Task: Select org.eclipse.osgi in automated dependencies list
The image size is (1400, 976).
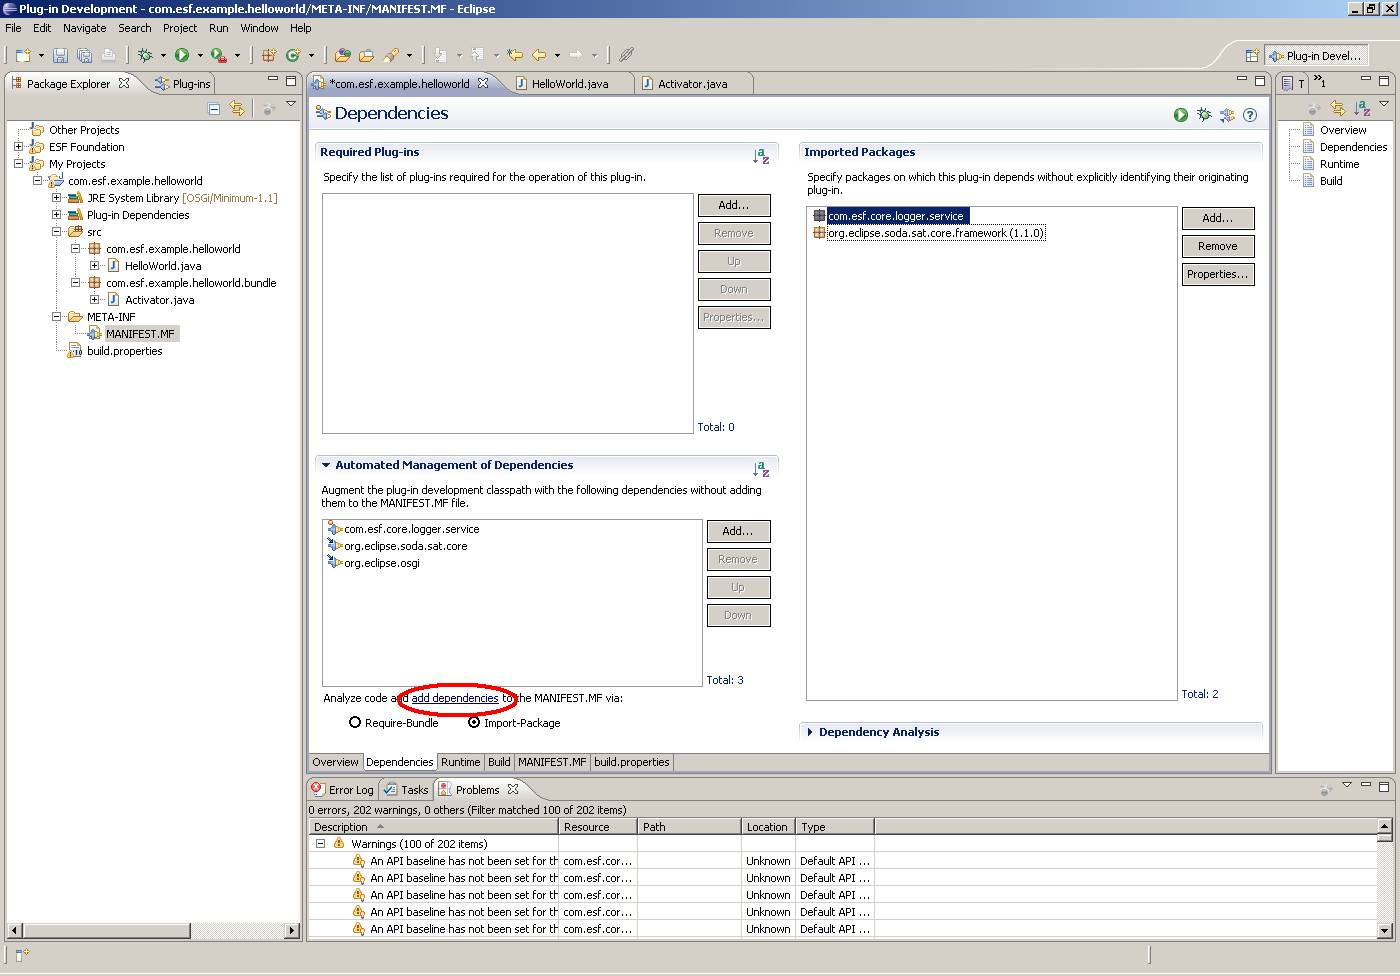Action: [374, 563]
